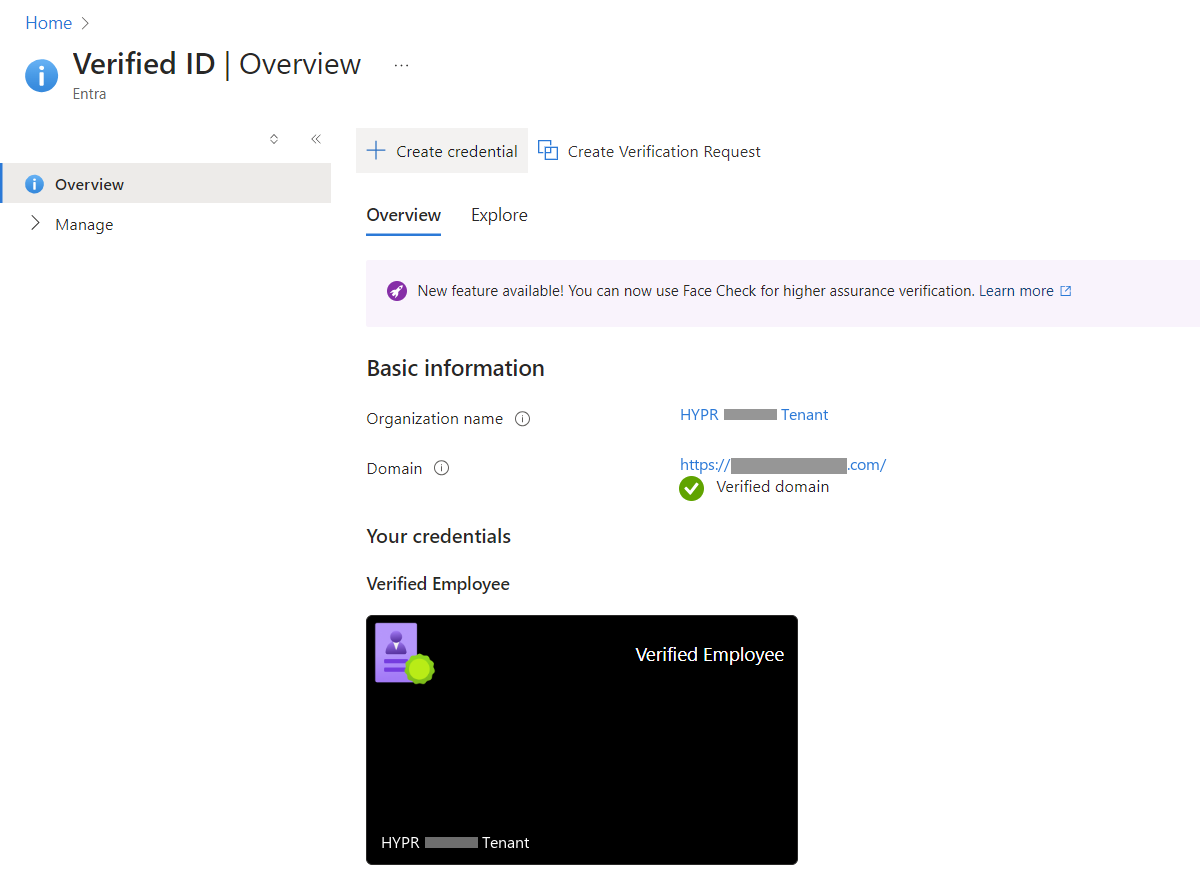Image resolution: width=1200 pixels, height=883 pixels.
Task: Click the credential badge icon on card
Action: click(x=404, y=654)
